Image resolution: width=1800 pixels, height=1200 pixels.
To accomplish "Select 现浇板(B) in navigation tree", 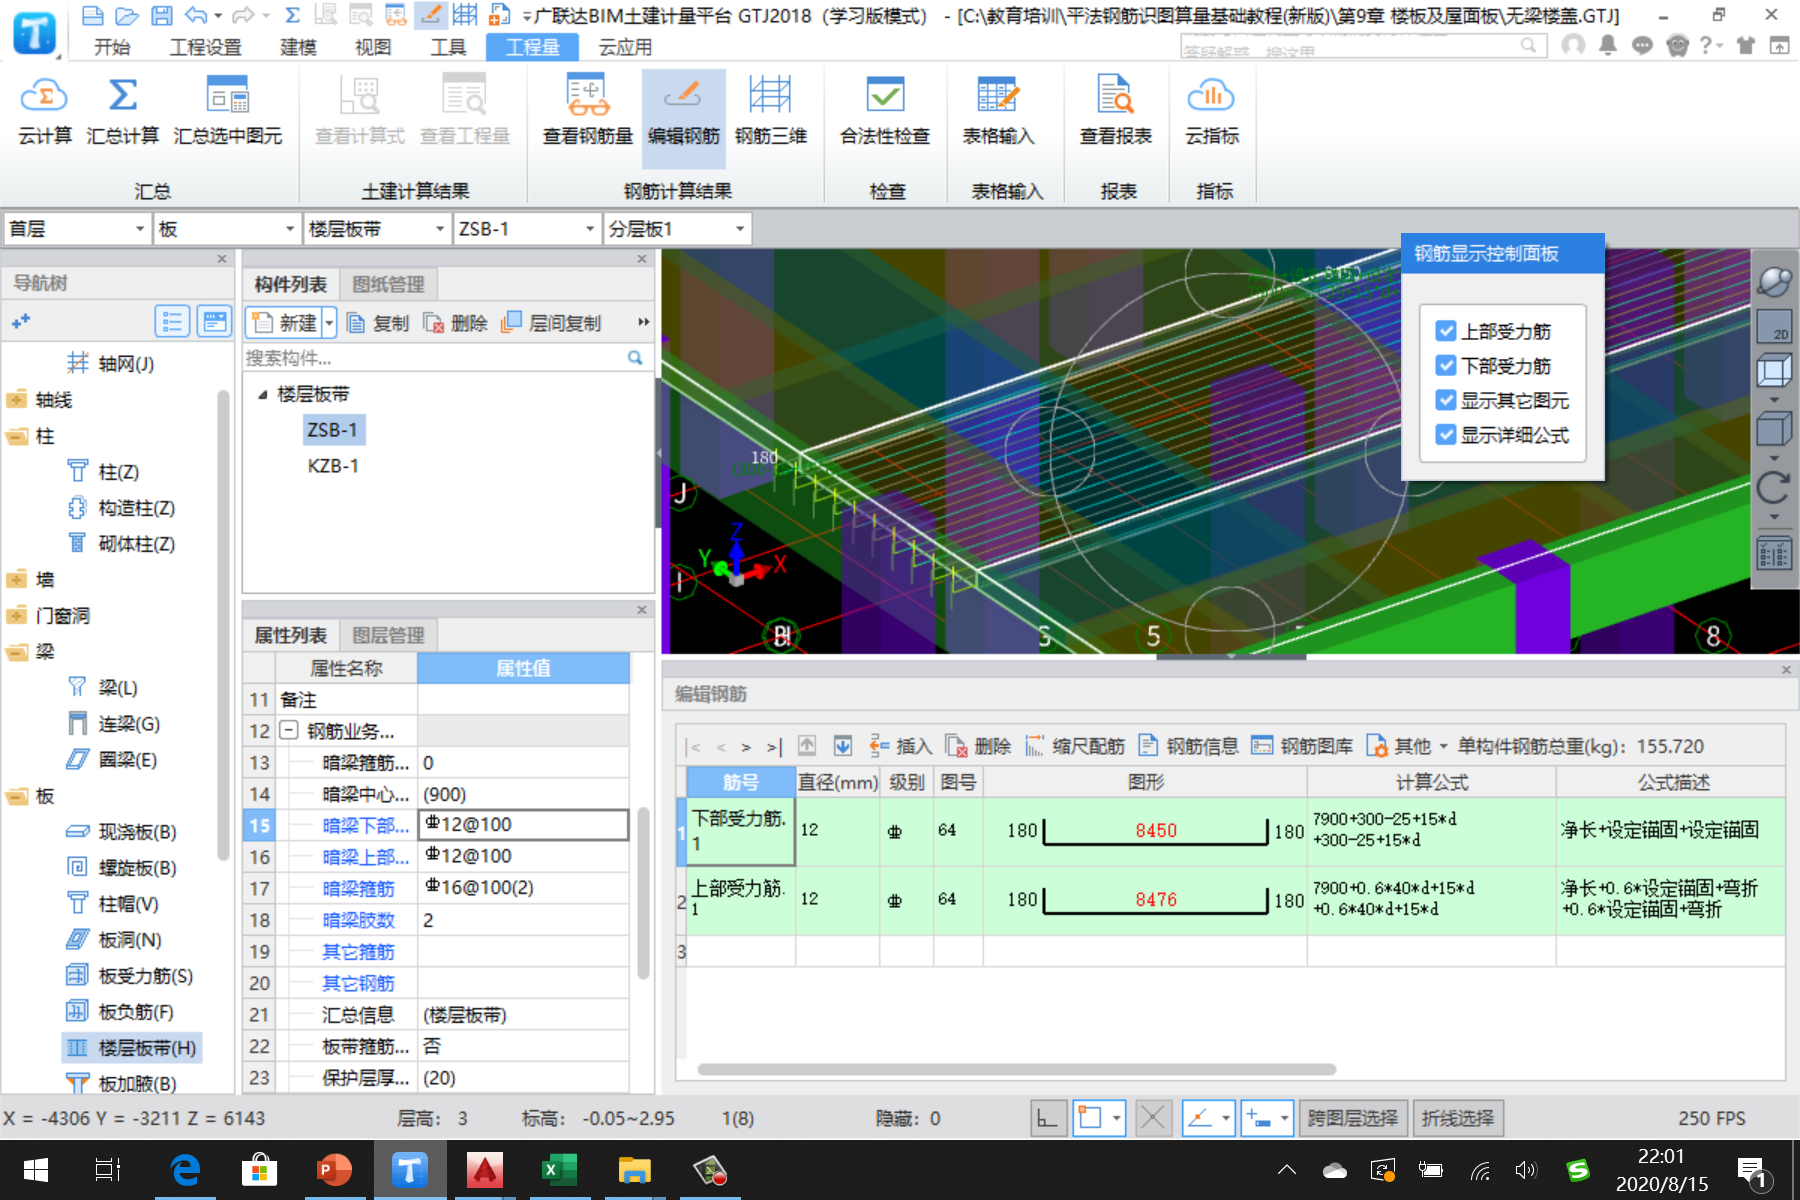I will click(x=122, y=832).
